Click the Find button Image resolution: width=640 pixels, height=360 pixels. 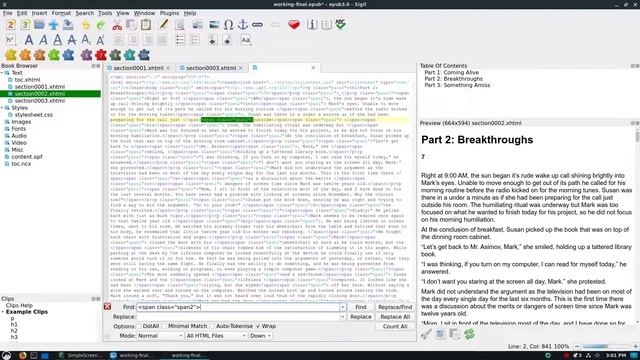[361, 307]
